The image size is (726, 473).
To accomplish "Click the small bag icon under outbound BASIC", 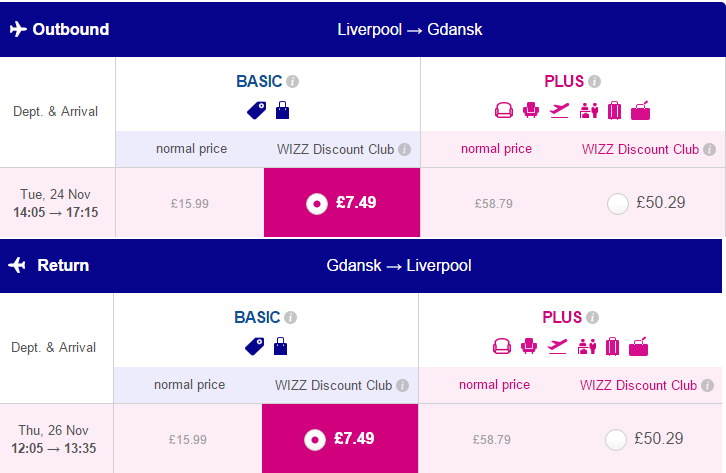I will click(x=282, y=111).
